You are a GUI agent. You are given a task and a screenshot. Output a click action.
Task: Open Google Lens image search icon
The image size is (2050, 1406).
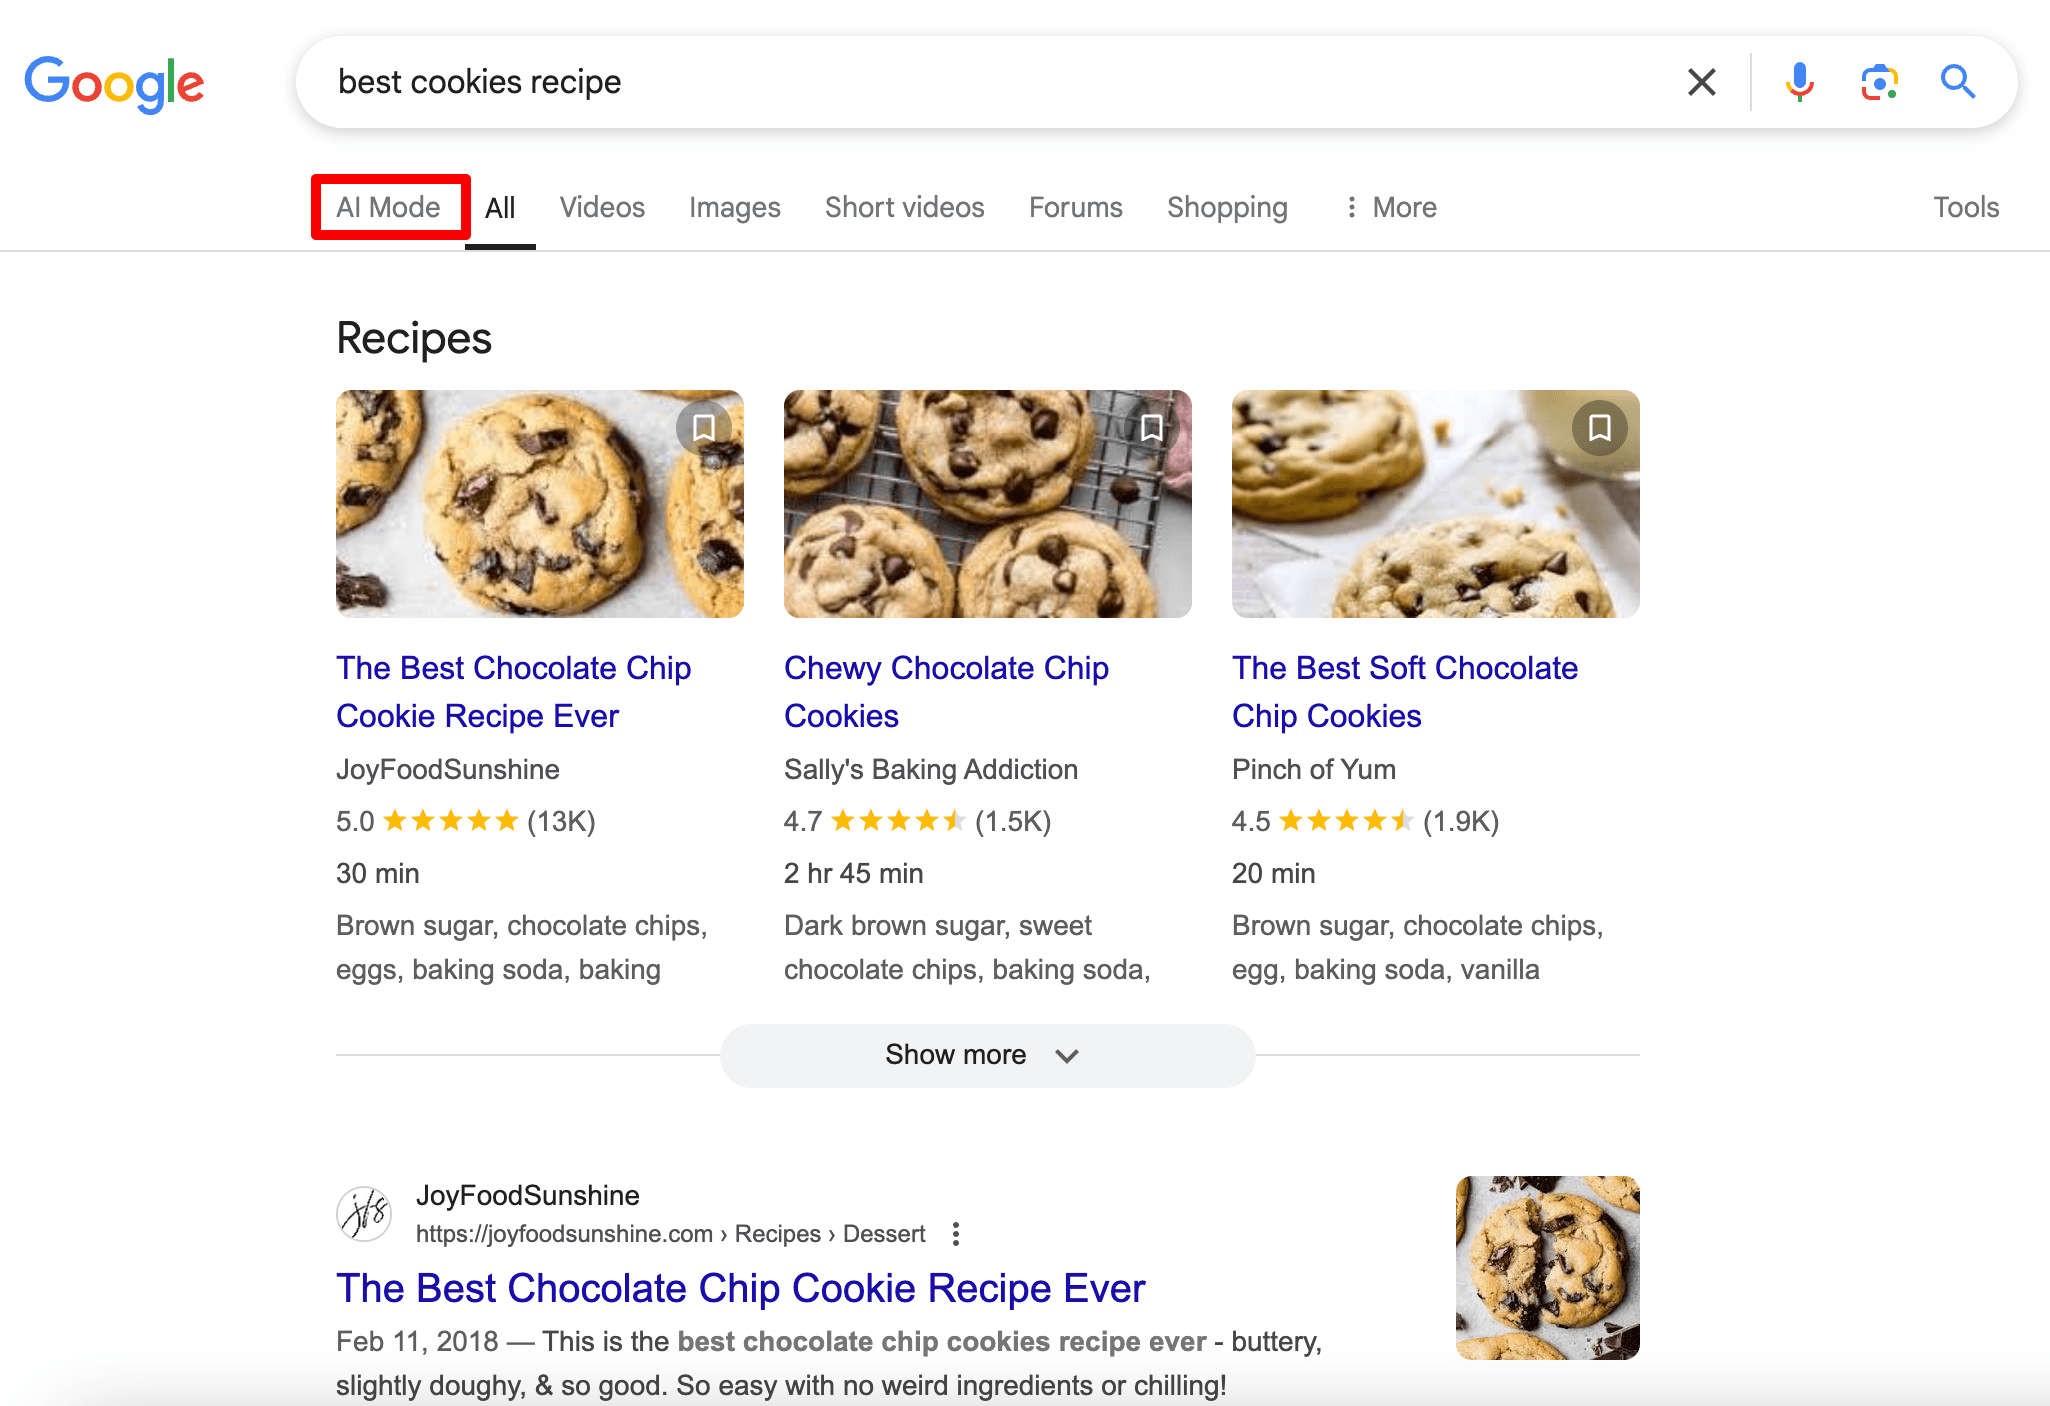(1878, 82)
